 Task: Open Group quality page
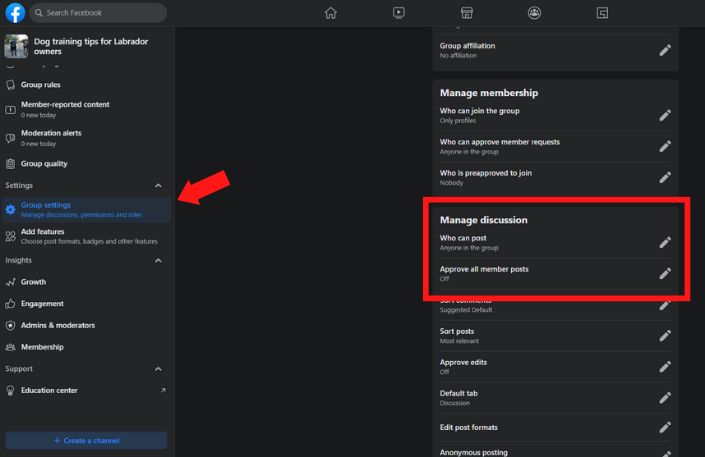coord(85,164)
